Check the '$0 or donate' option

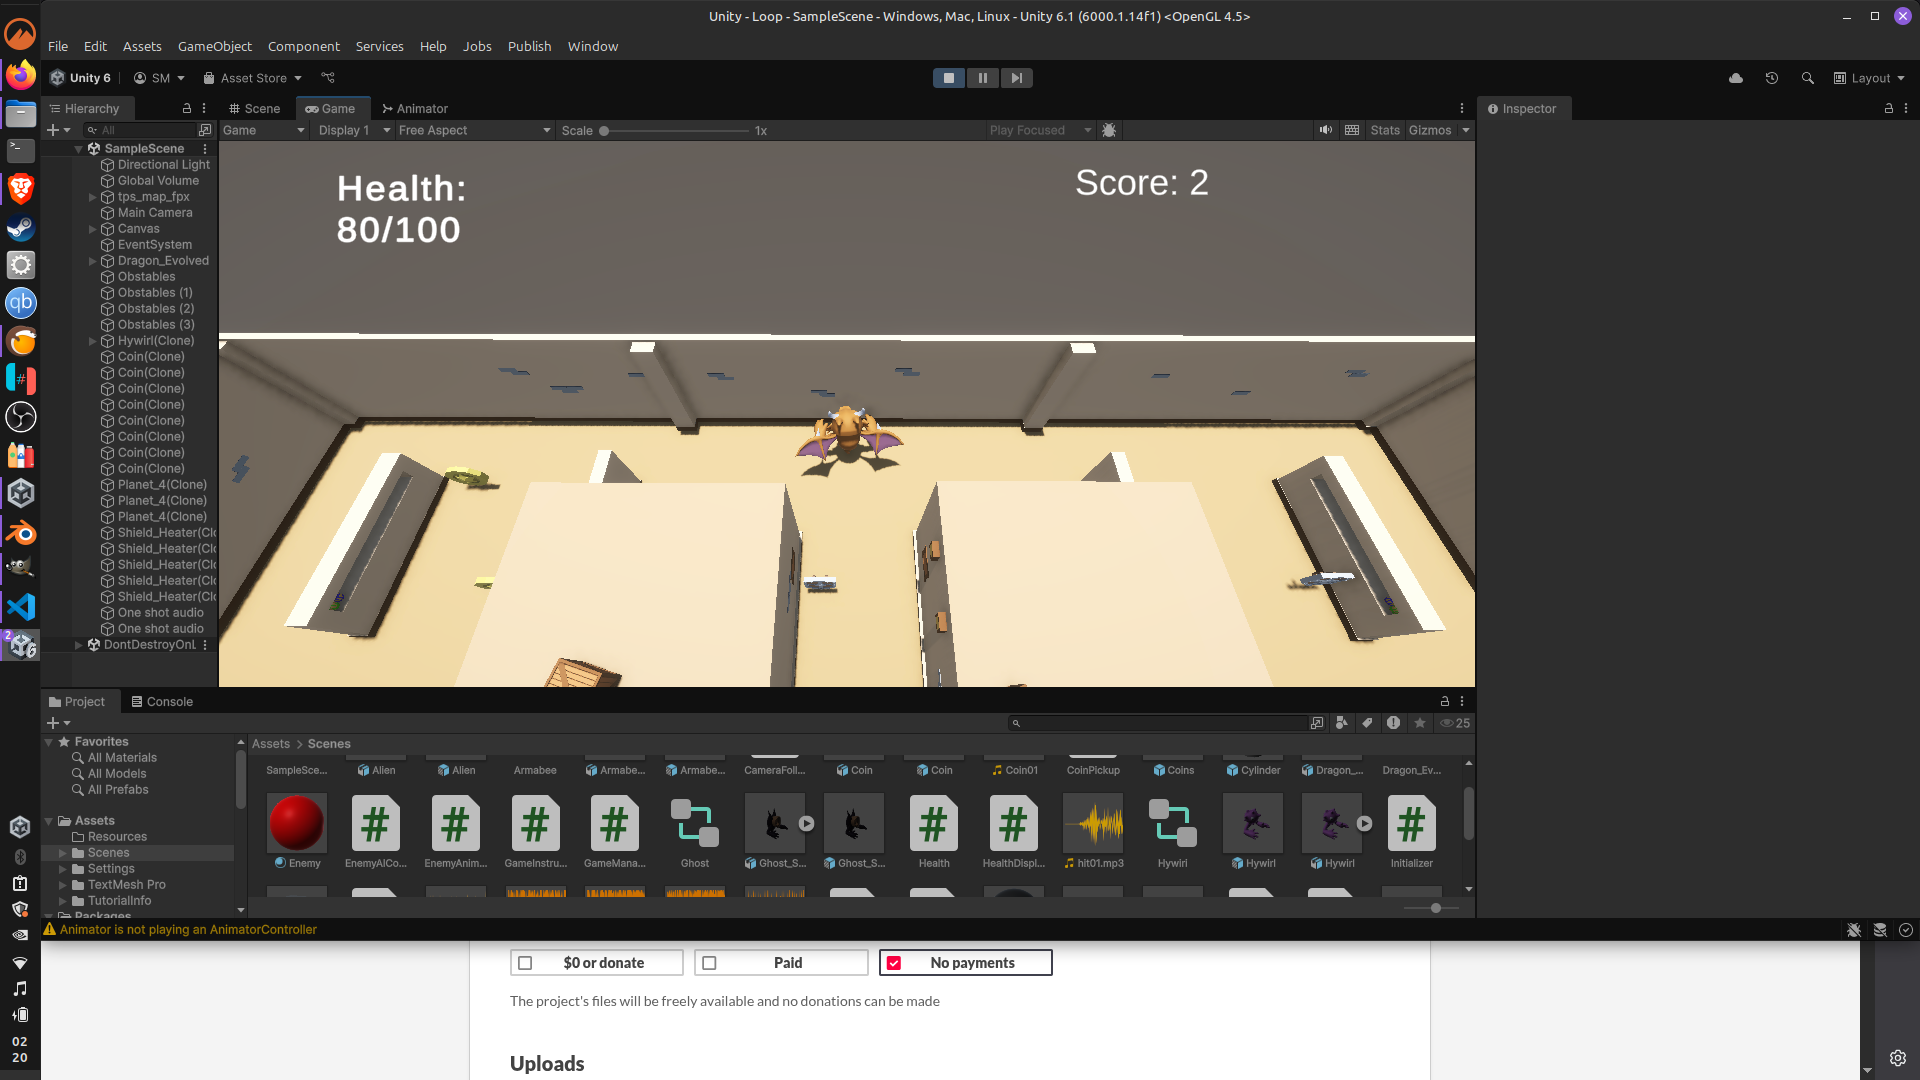tap(525, 963)
